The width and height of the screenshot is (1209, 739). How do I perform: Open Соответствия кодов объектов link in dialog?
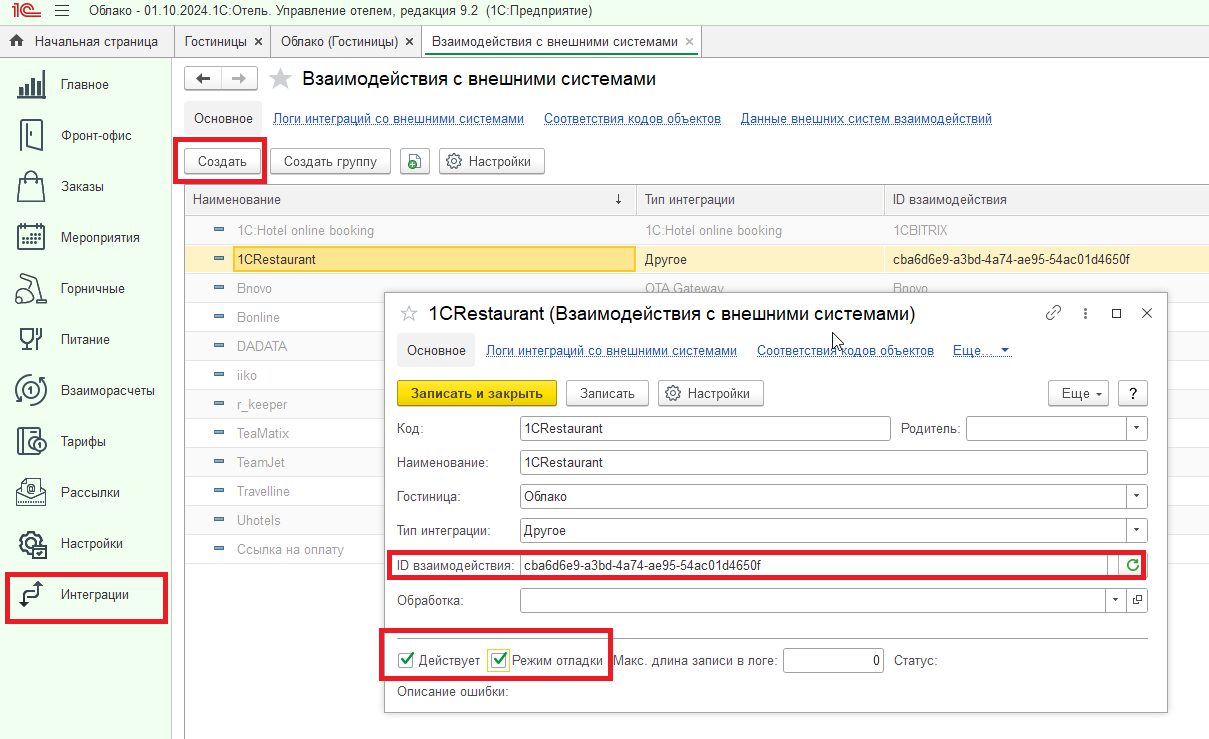(845, 351)
